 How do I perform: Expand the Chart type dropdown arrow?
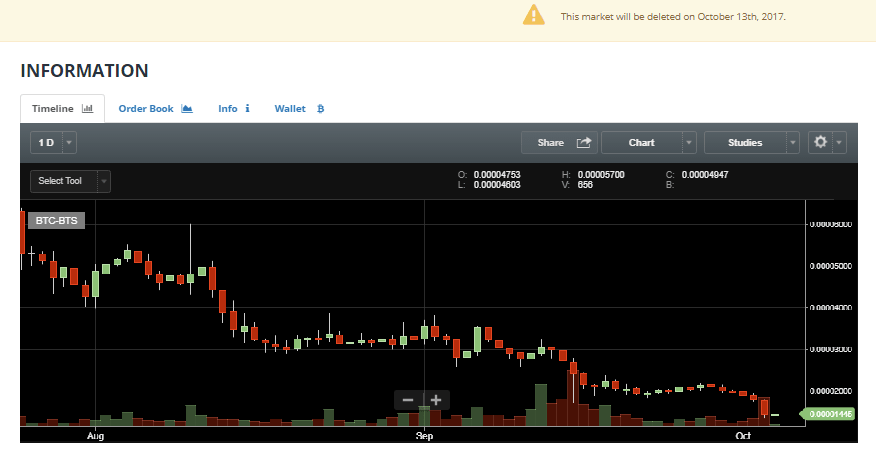(x=689, y=143)
